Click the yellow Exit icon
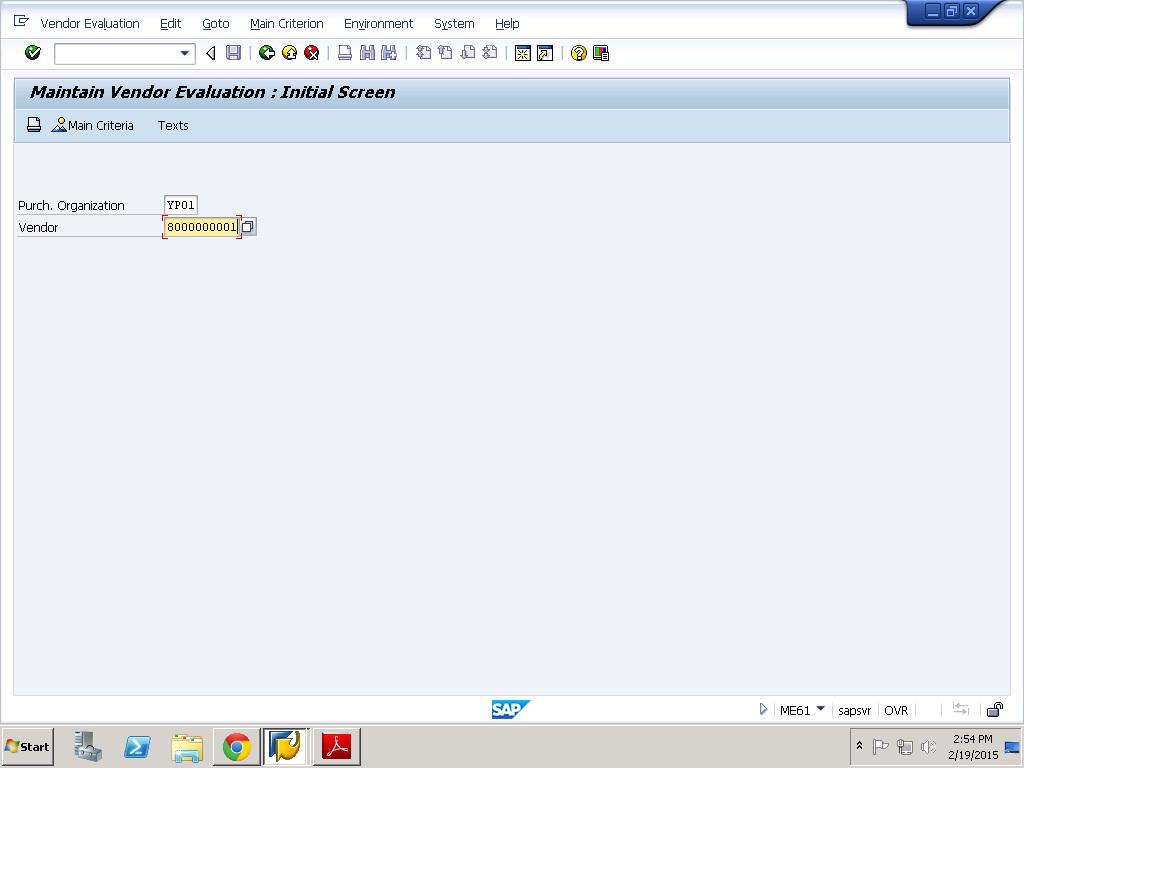This screenshot has width=1170, height=876. point(290,53)
